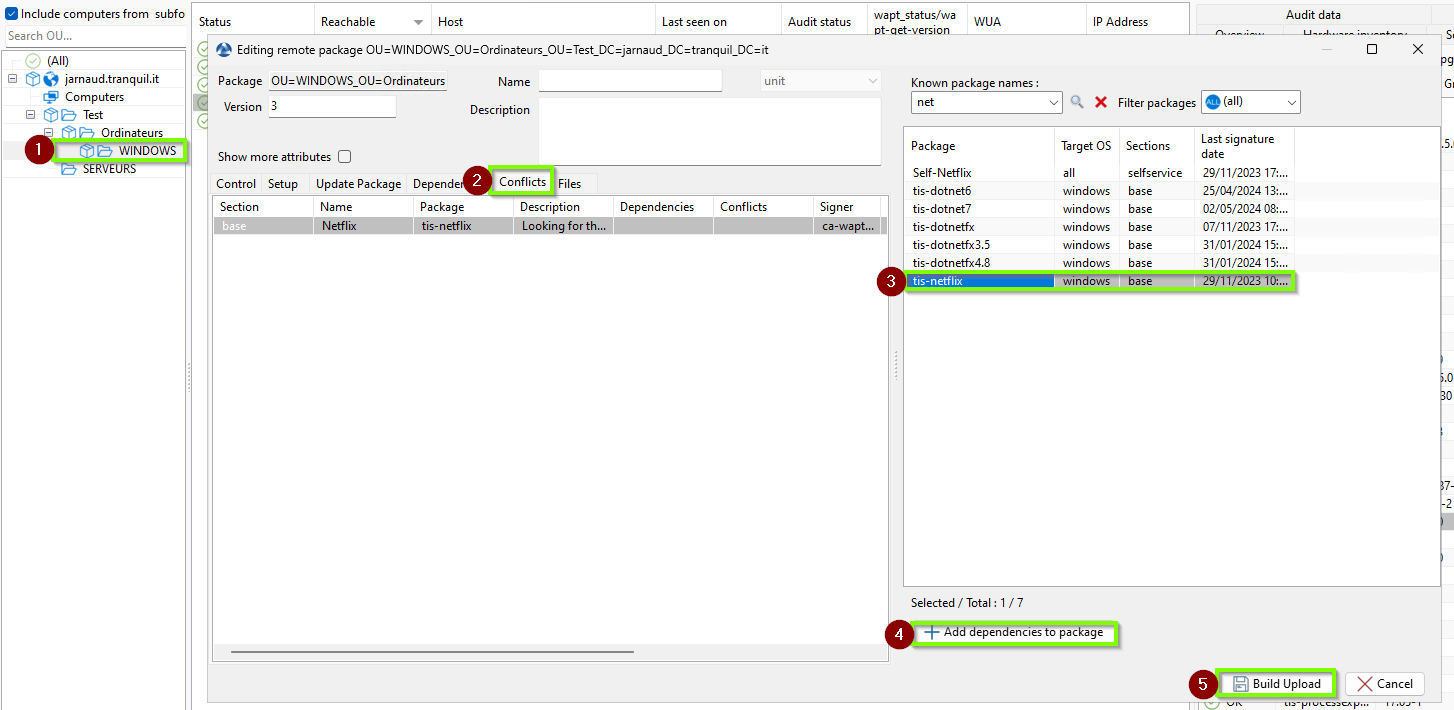Open the Update Package tab
This screenshot has height=710, width=1454.
click(x=358, y=184)
